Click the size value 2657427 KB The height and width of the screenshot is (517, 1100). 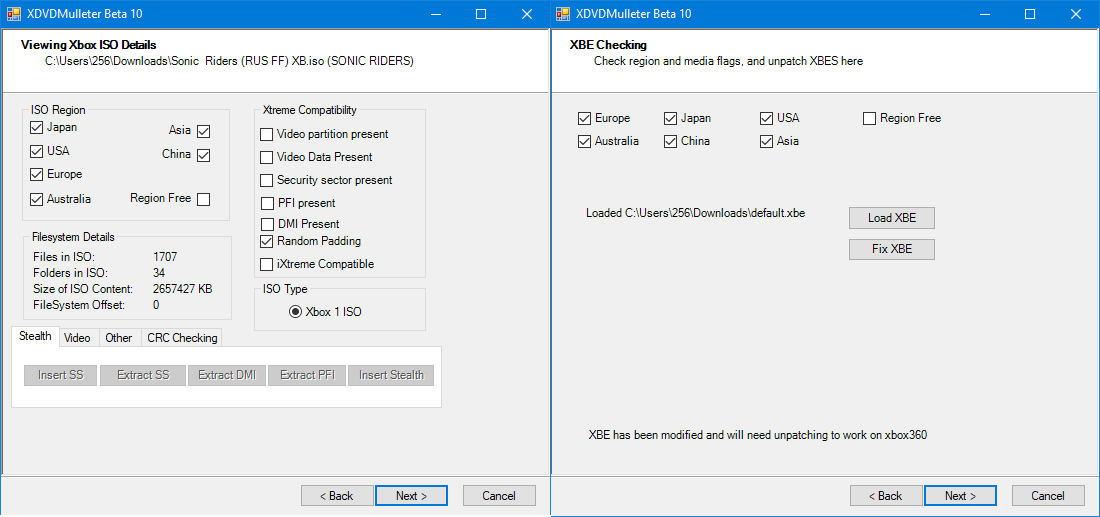(182, 289)
